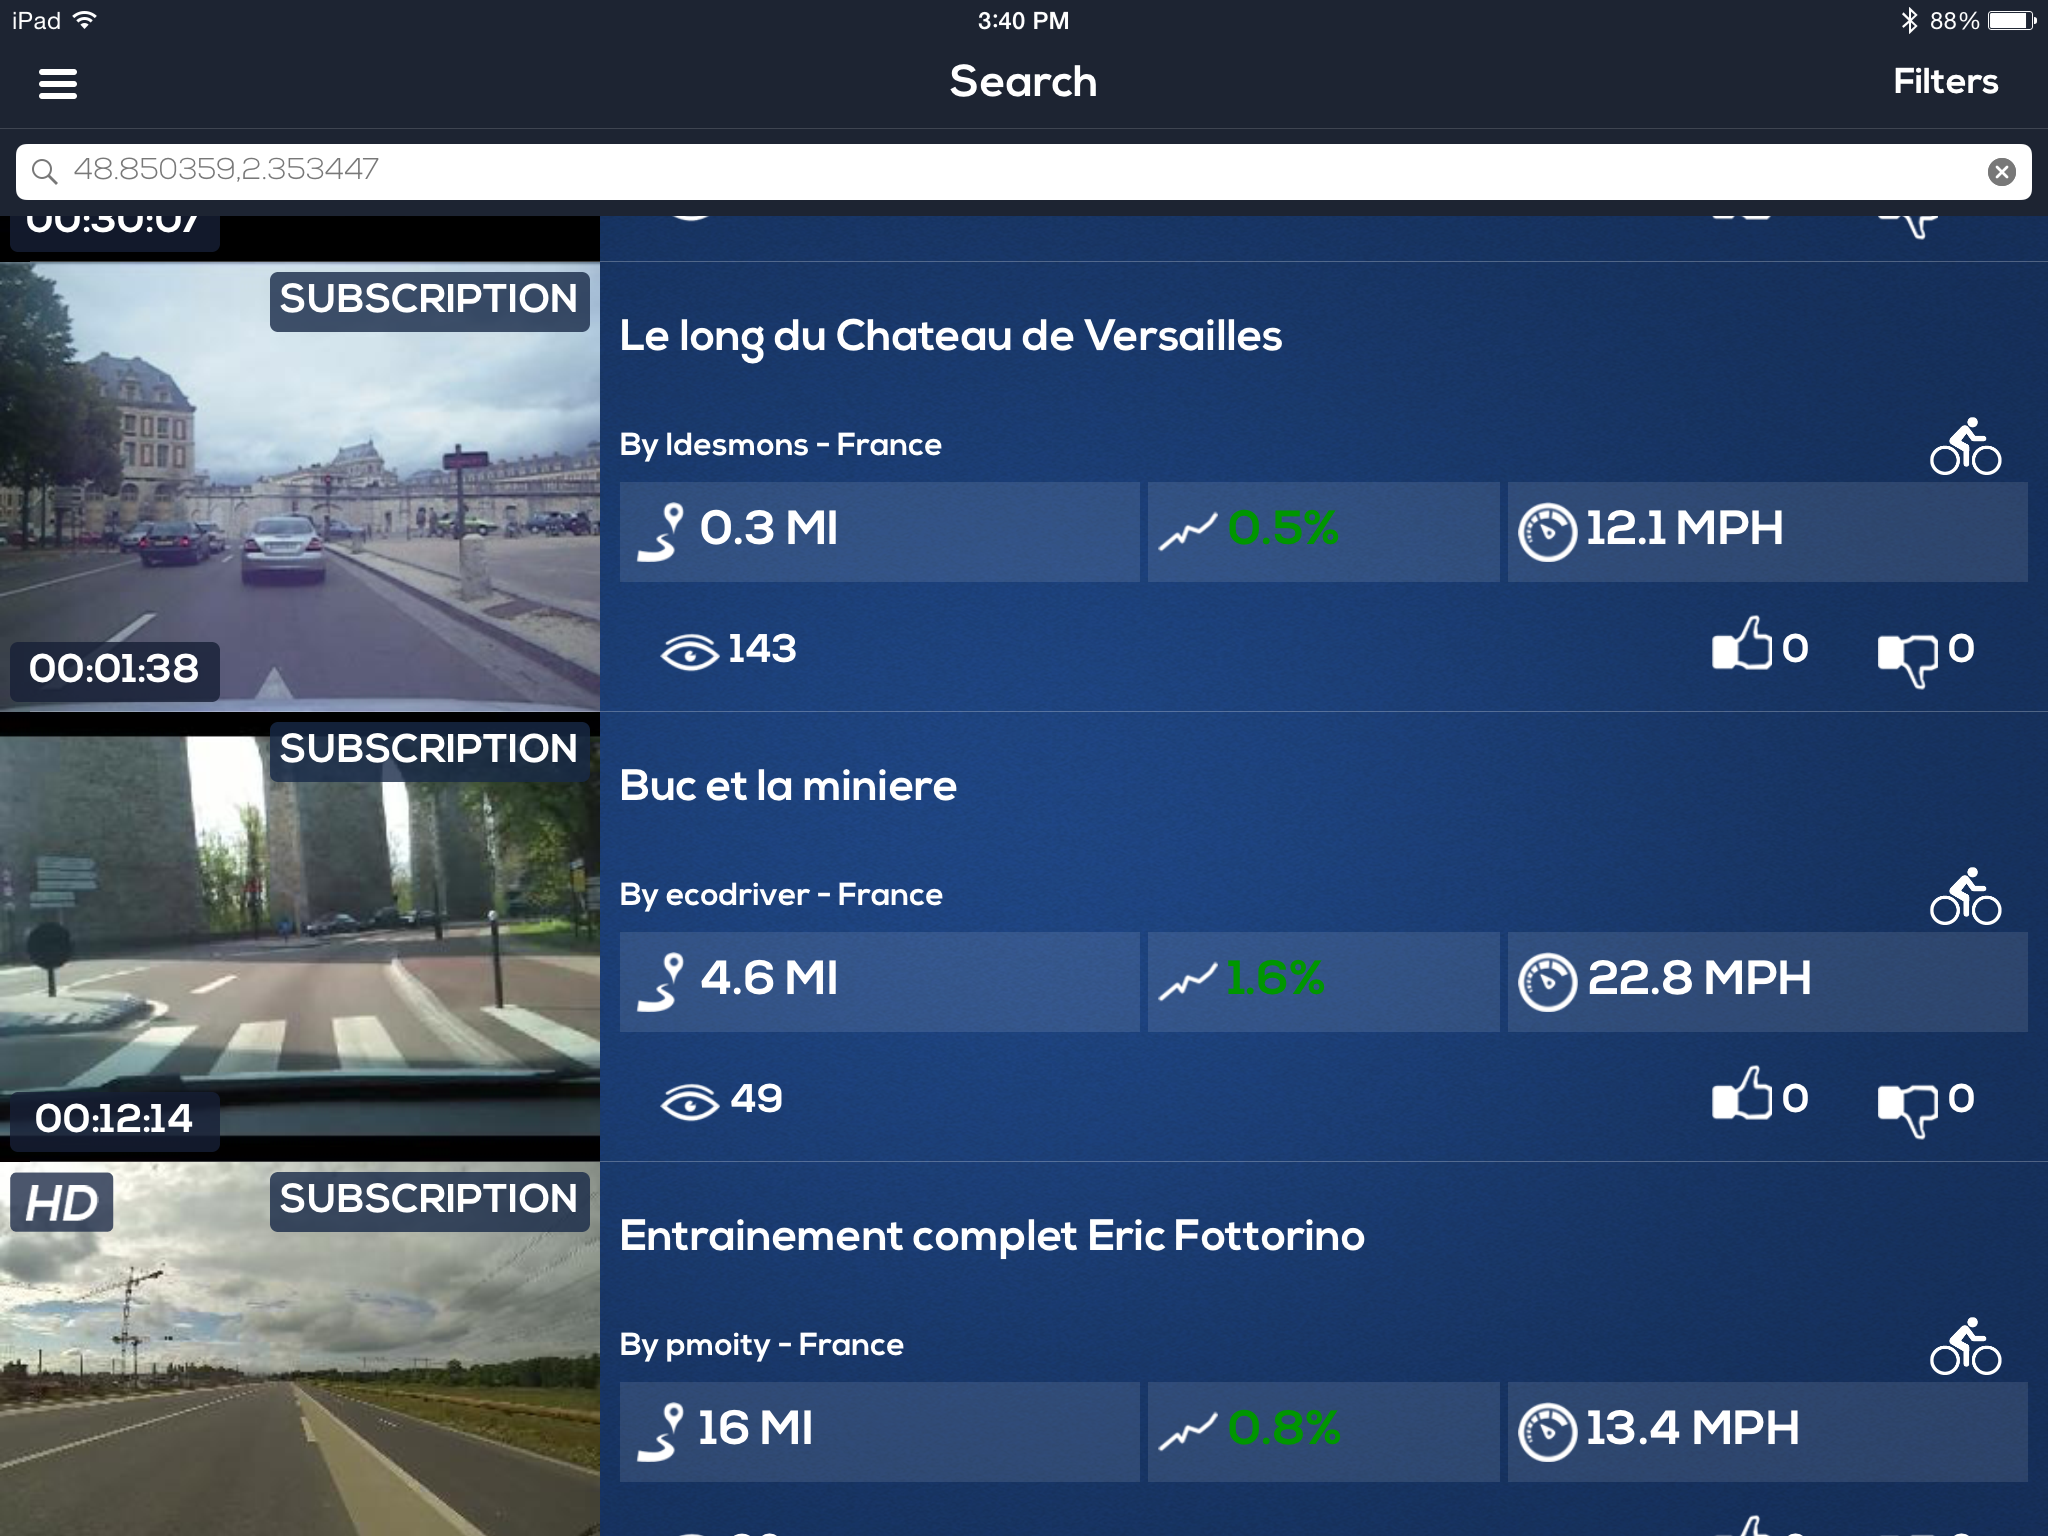Screen dimensions: 2048x1536
Task: Tap distance route icon beside 16 MI
Action: [661, 1432]
